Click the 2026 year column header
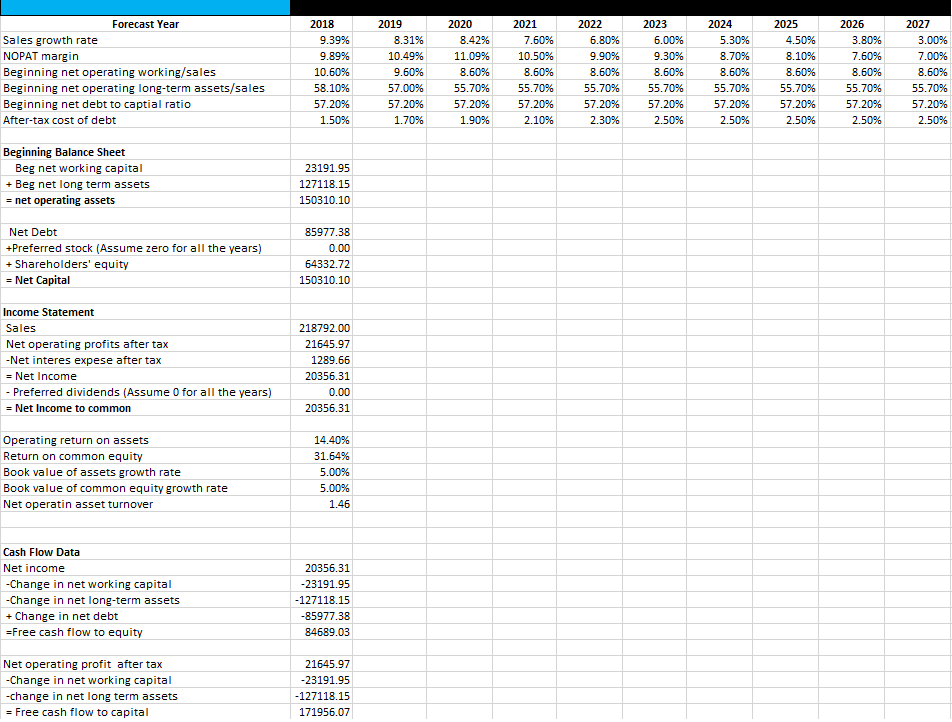This screenshot has height=722, width=952. [852, 24]
